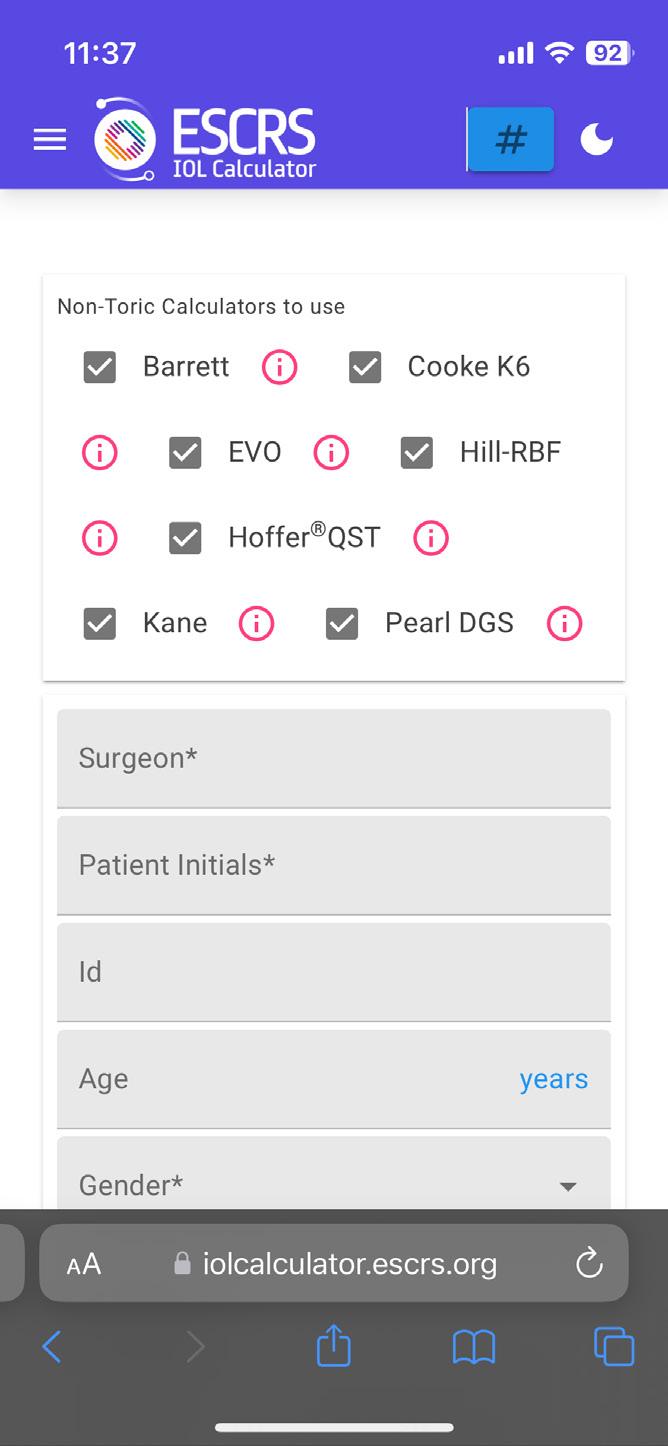The image size is (668, 1446).
Task: Open the Safari share sheet
Action: point(334,1347)
